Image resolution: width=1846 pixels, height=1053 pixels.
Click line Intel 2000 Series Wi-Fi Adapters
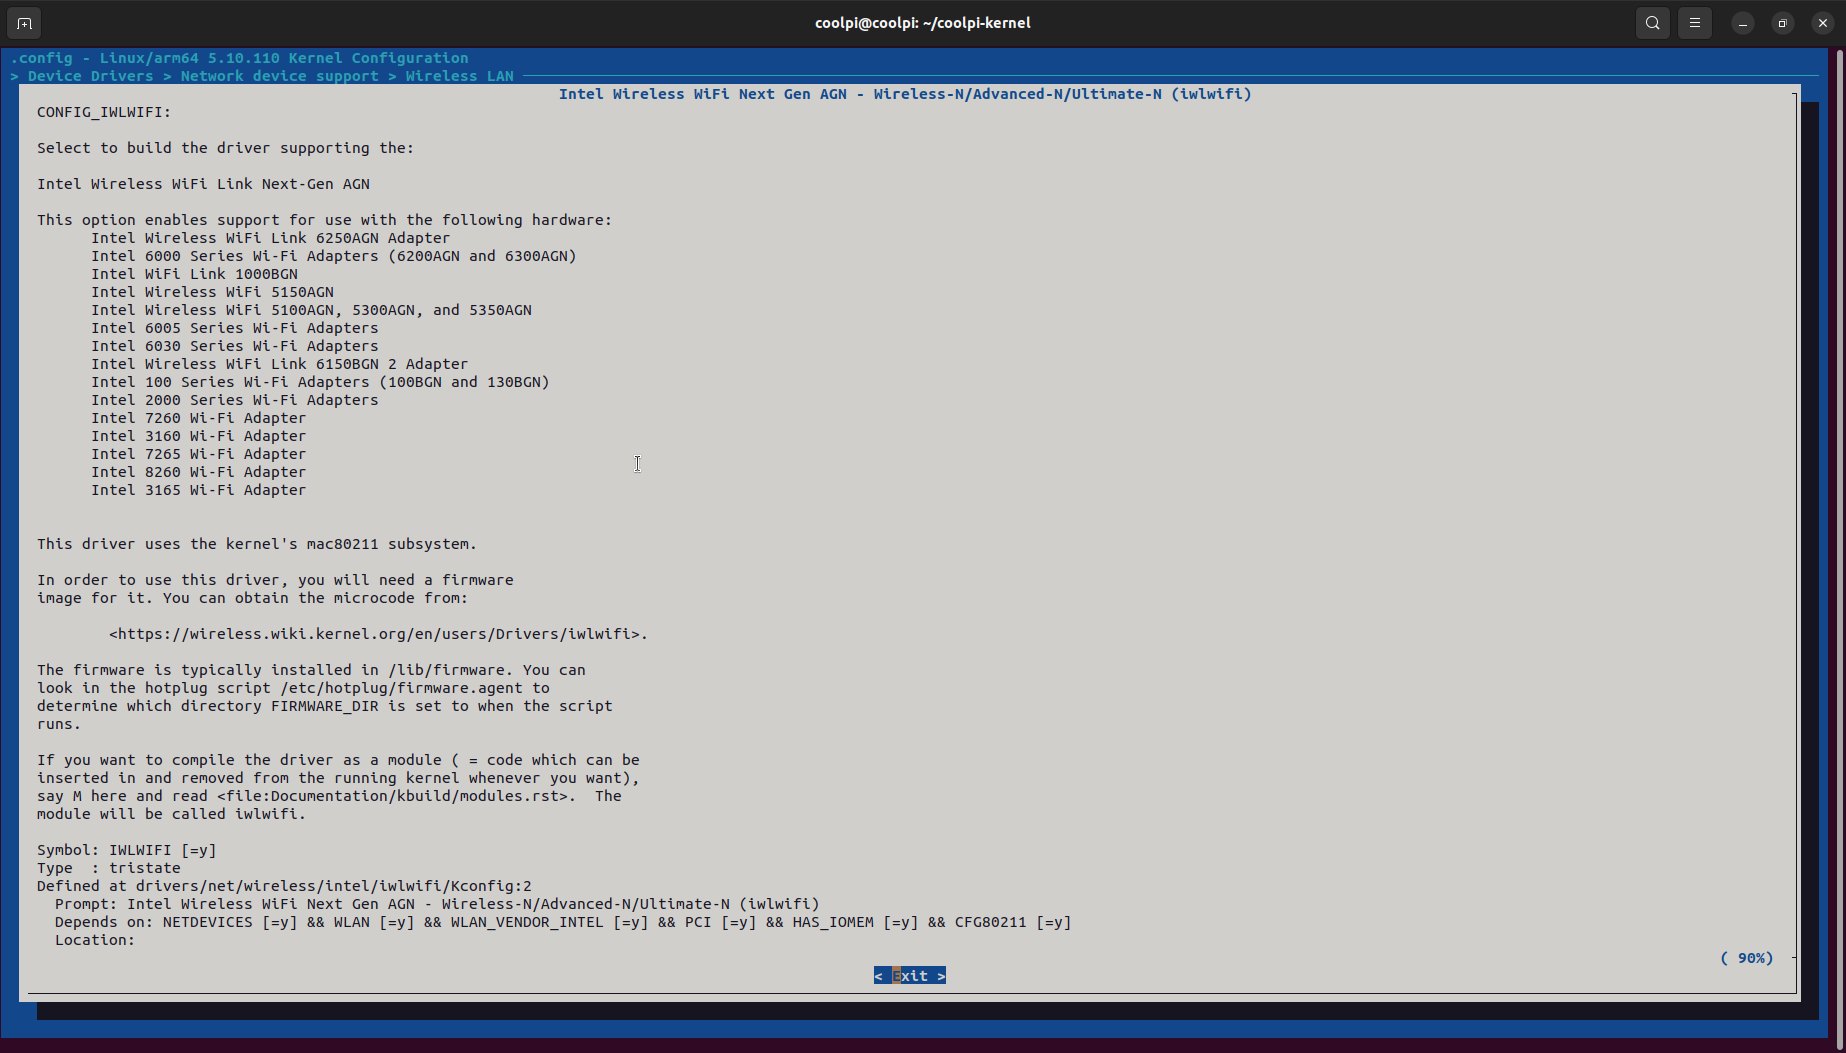(235, 400)
